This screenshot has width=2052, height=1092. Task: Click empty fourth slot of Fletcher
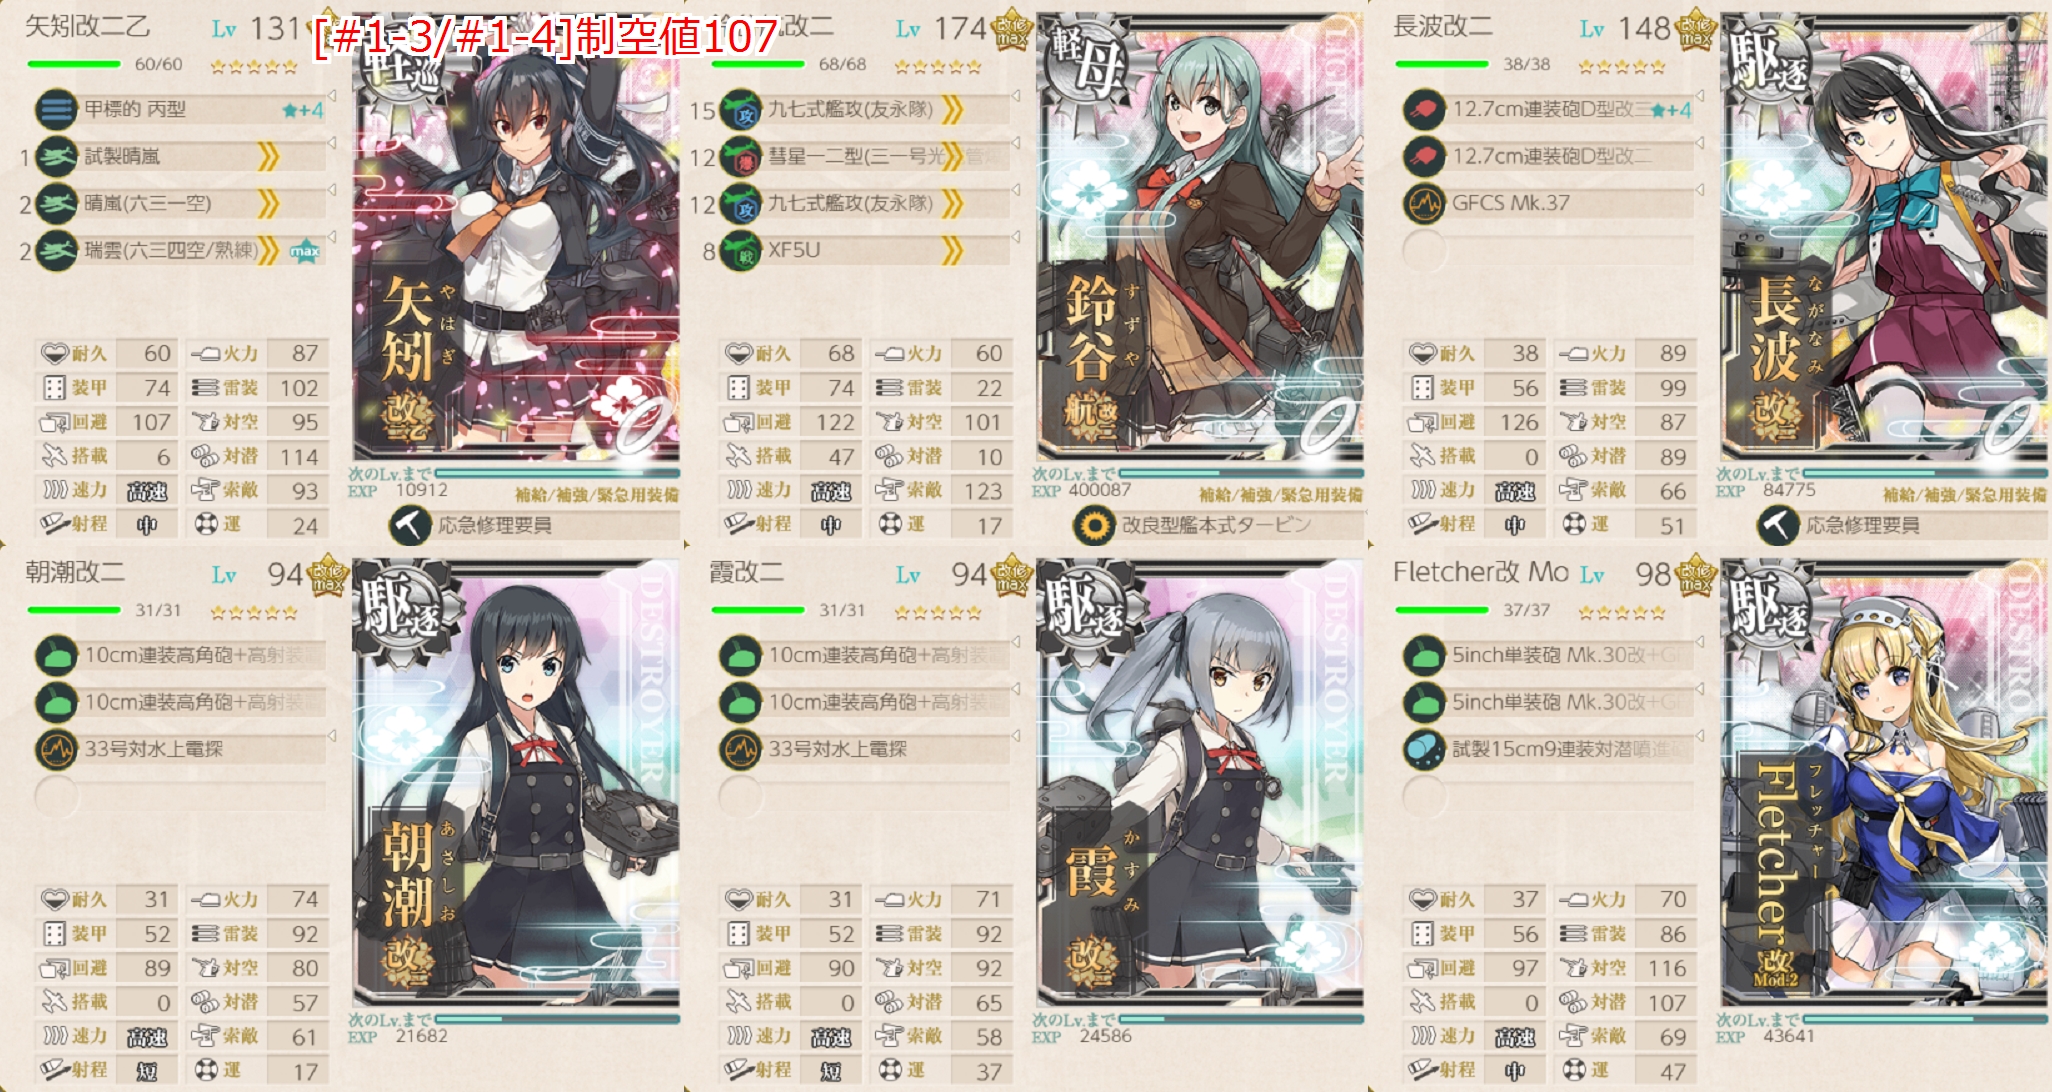(1425, 796)
